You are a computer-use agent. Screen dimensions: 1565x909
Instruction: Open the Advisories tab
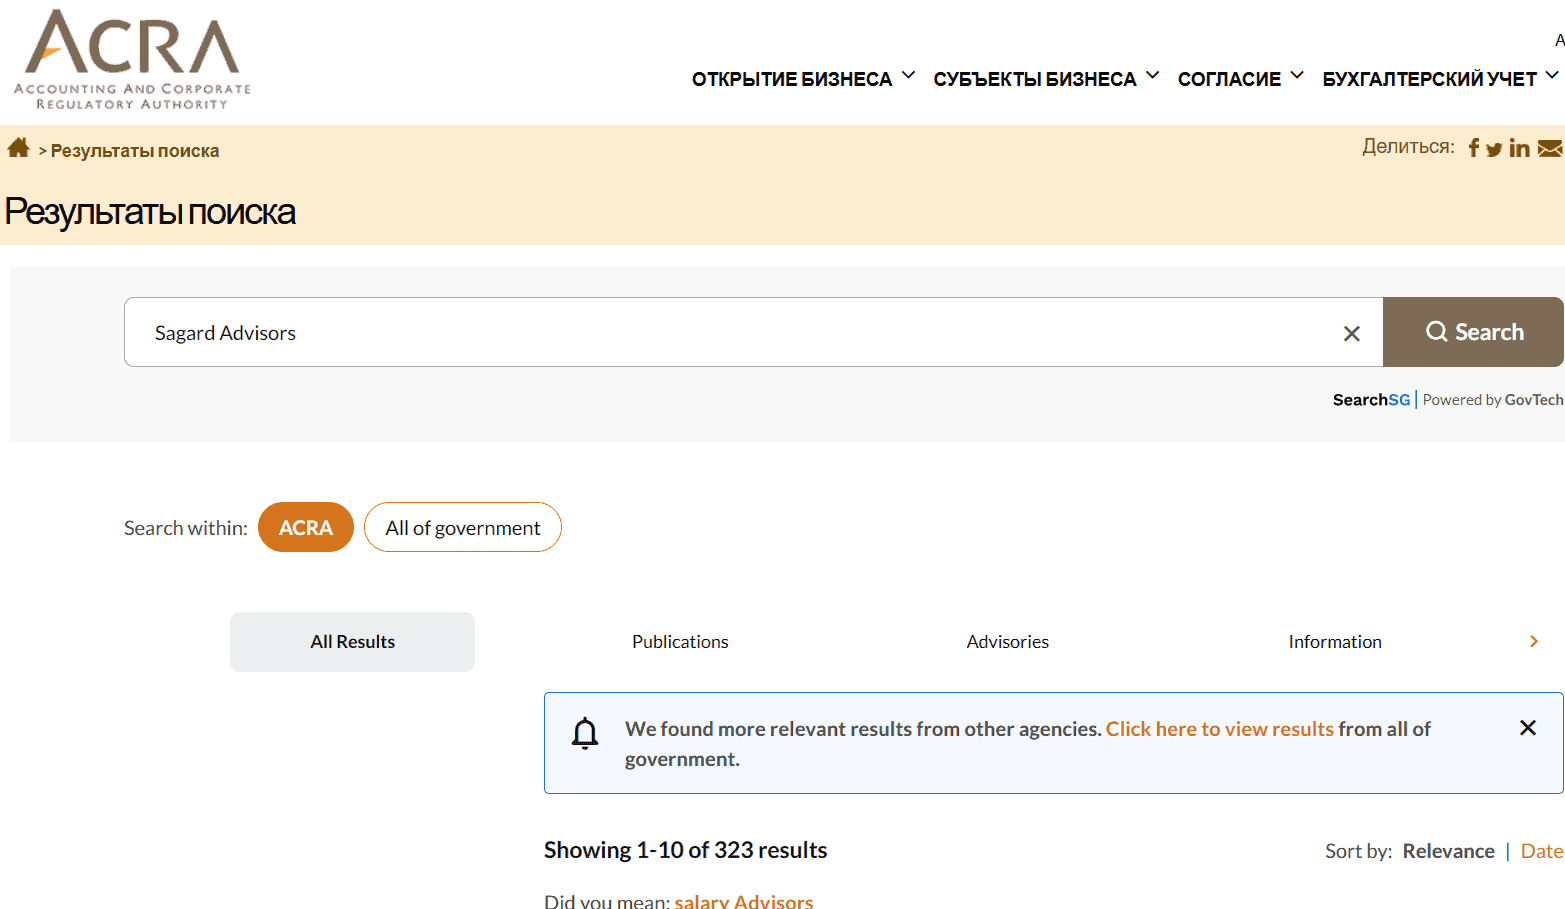1007,642
